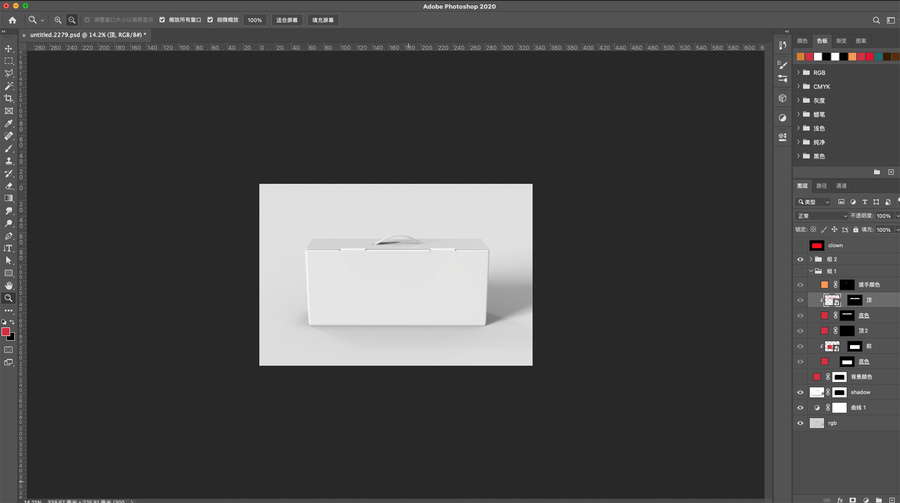
Task: Select the Path Selection tool
Action: (x=9, y=261)
